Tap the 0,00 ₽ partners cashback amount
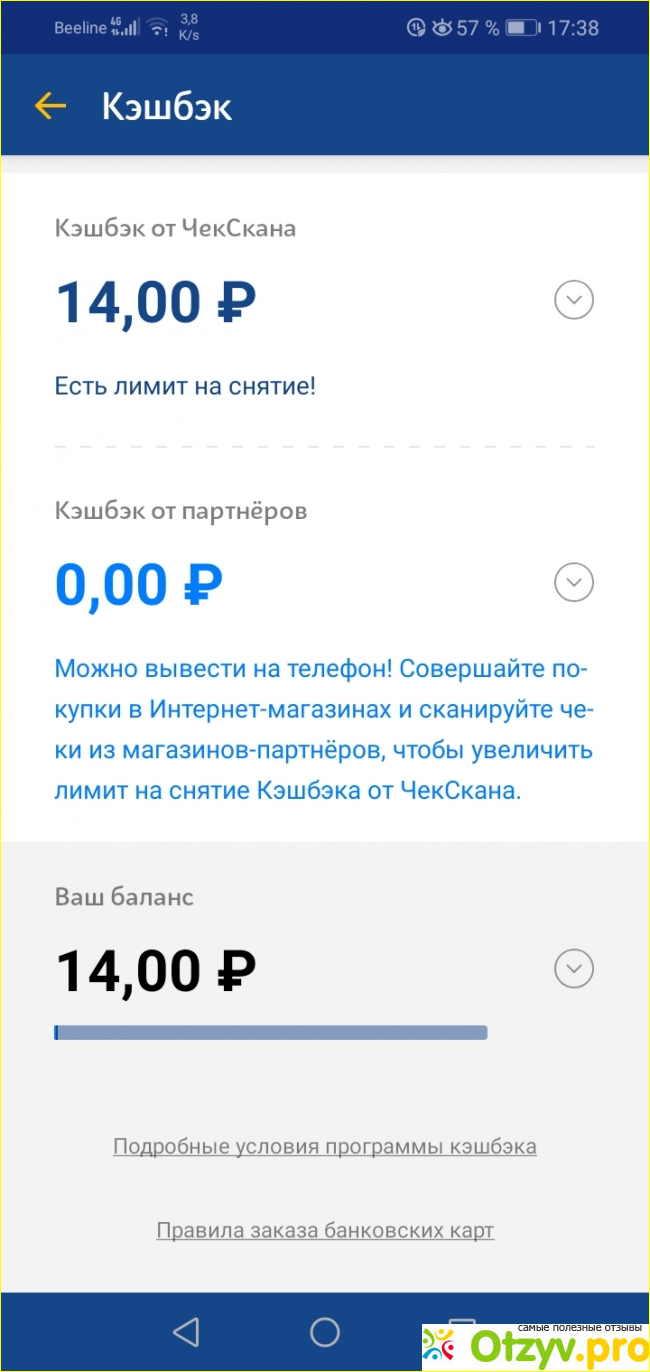 pos(139,584)
